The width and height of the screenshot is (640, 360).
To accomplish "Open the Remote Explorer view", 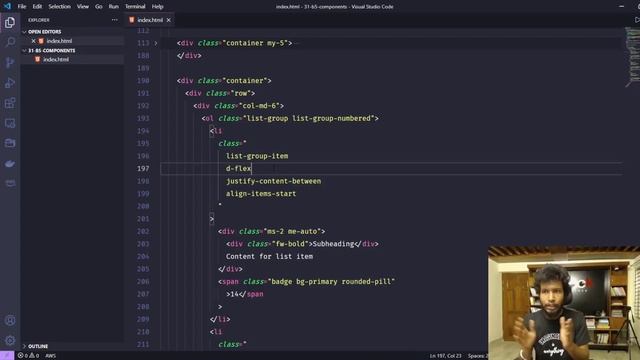I will [x=10, y=123].
